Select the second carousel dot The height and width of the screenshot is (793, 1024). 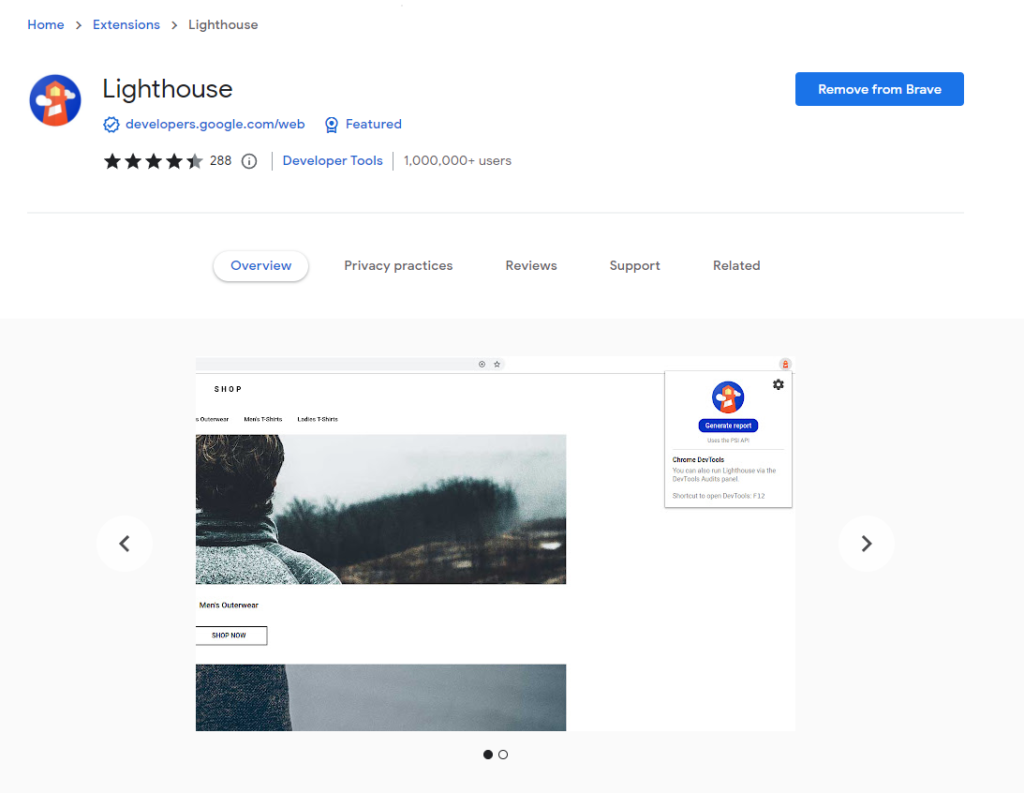point(503,754)
